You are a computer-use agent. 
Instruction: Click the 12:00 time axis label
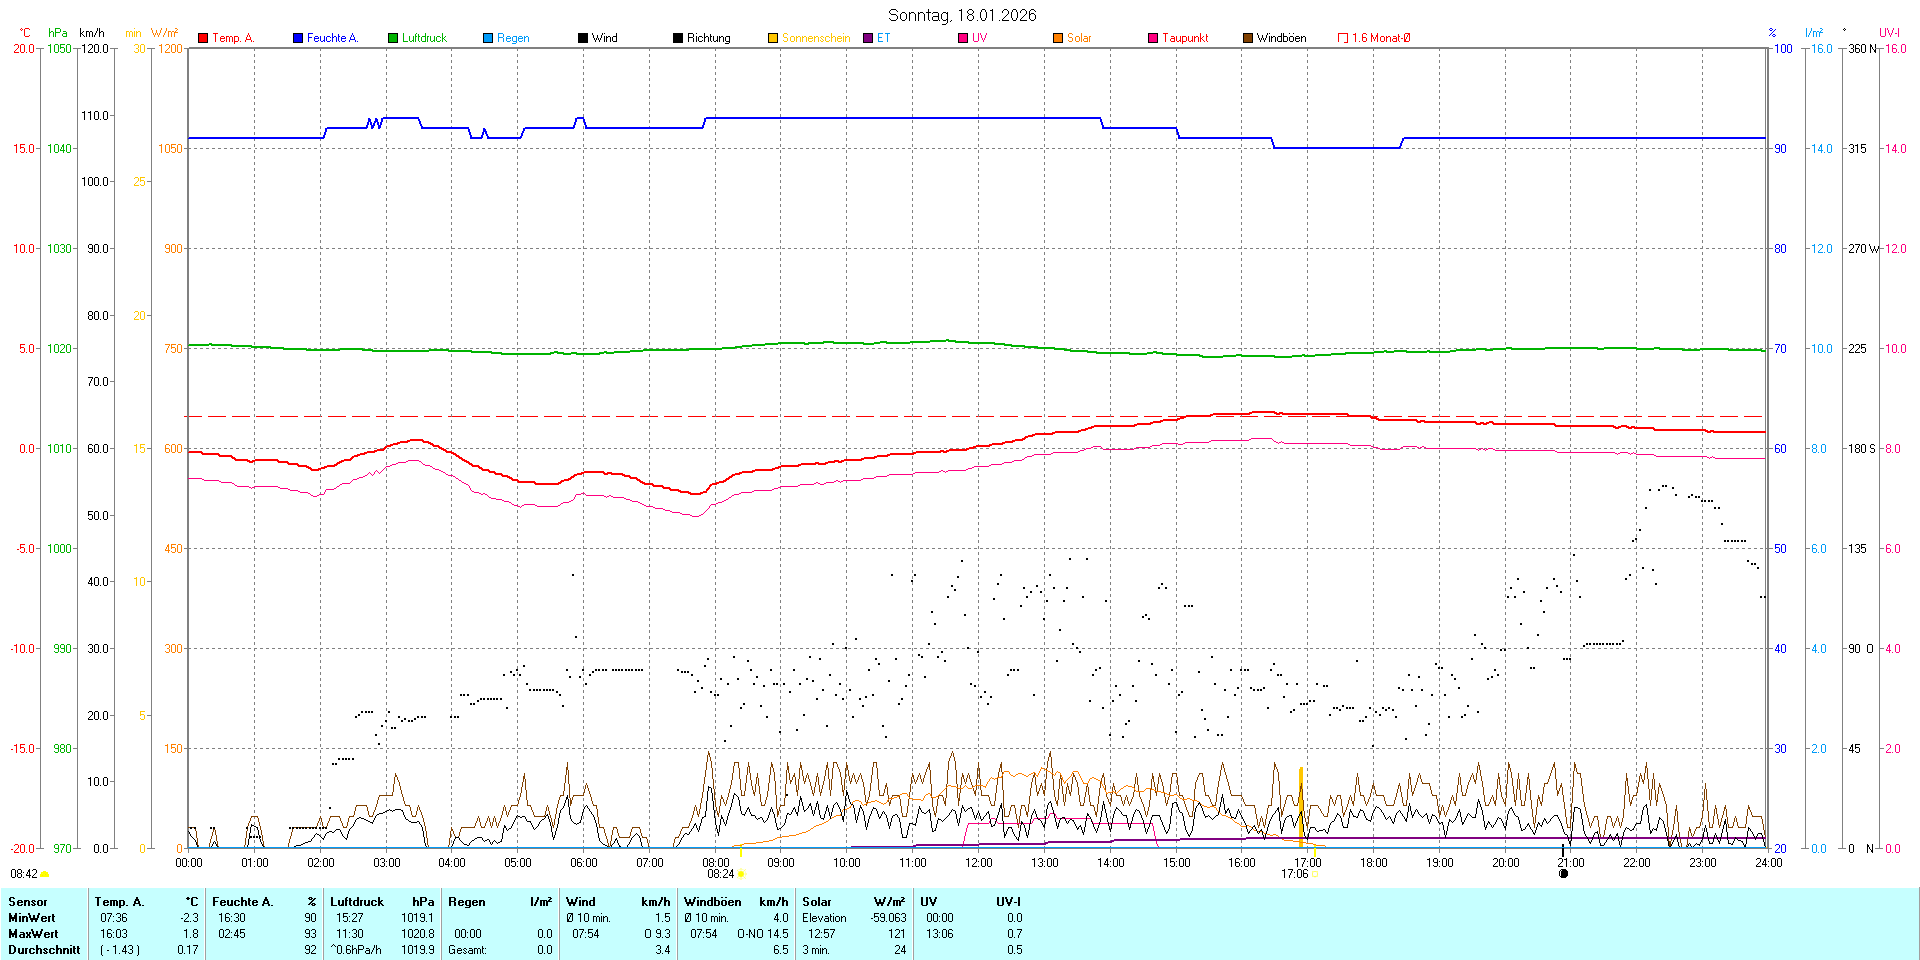pos(978,863)
